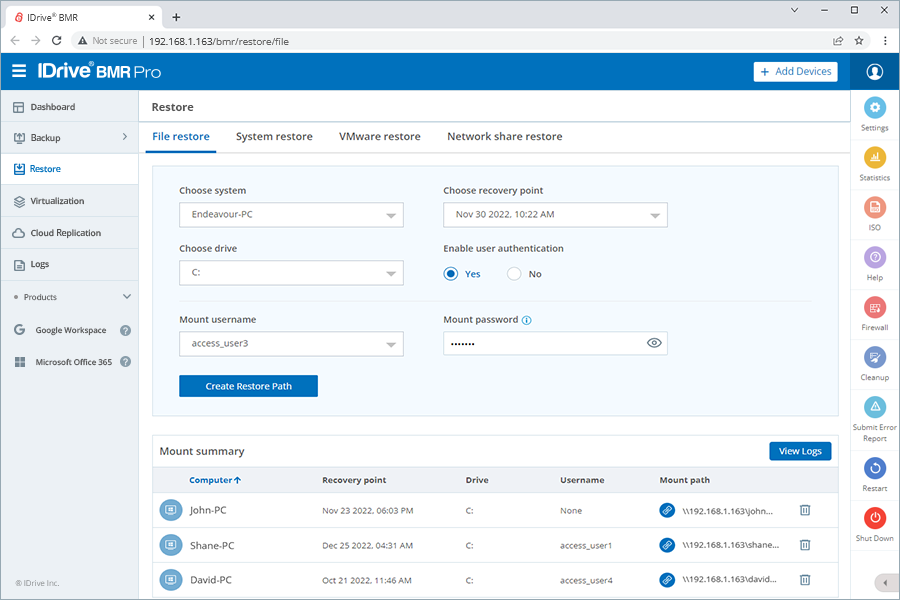Open the Choose recovery point dropdown
This screenshot has height=600, width=900.
click(x=555, y=215)
